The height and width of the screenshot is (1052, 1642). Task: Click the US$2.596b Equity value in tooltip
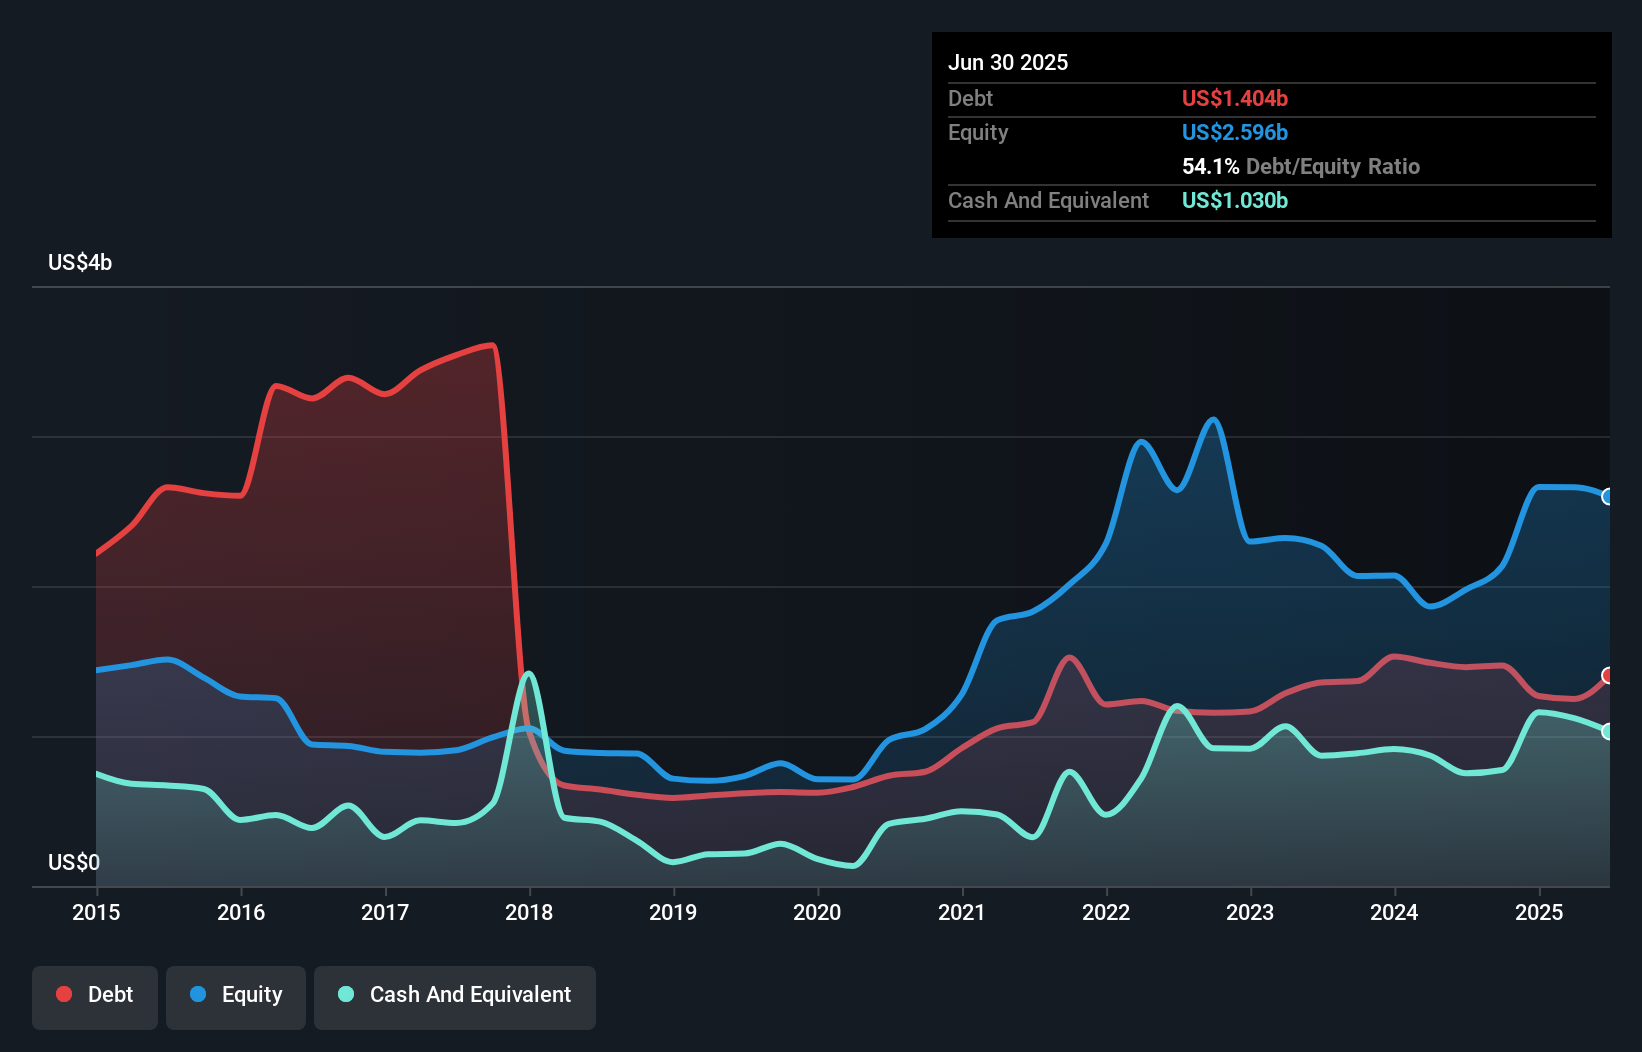pos(1235,132)
